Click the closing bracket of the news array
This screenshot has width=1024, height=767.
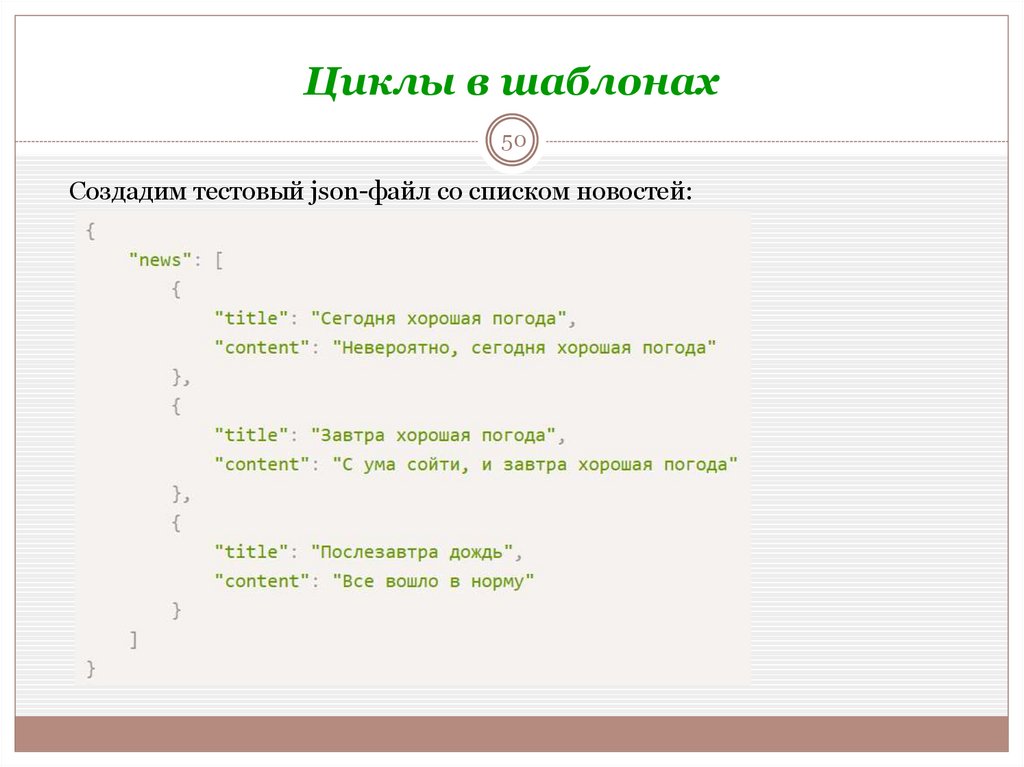coord(133,638)
